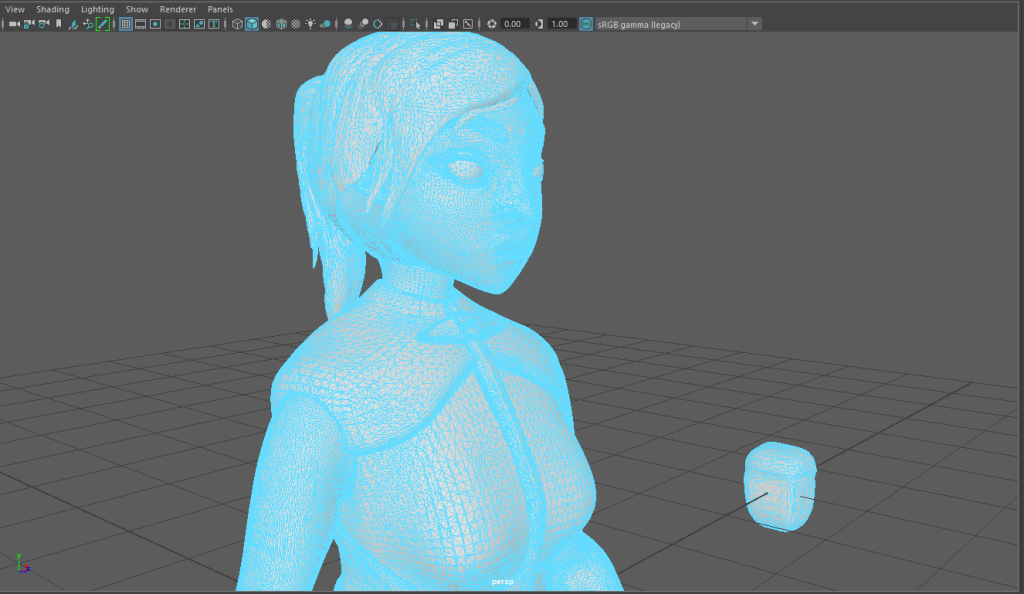This screenshot has width=1024, height=594.
Task: Click the Smooth Shade All cube icon
Action: [252, 24]
